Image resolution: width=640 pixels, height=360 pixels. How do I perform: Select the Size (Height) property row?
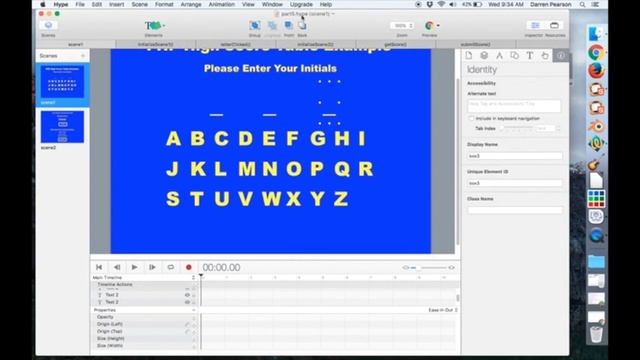pyautogui.click(x=144, y=339)
